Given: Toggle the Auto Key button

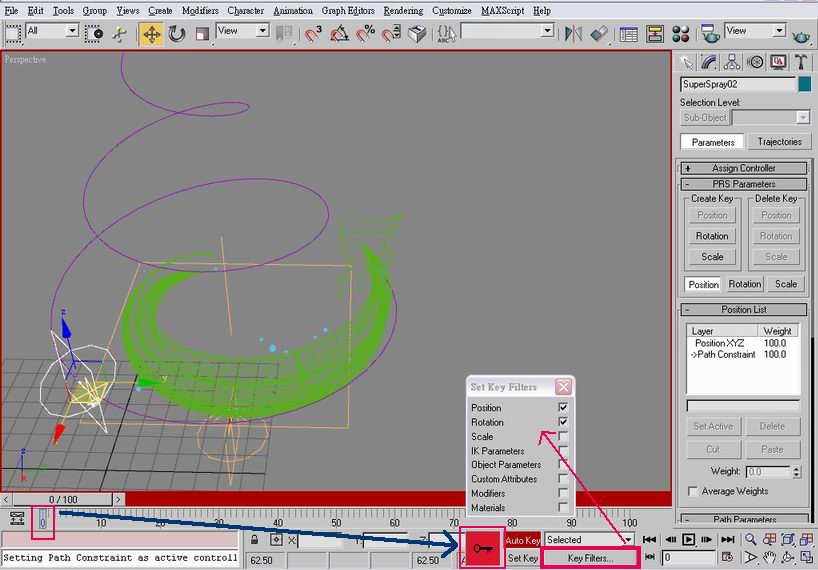Looking at the screenshot, I should pyautogui.click(x=522, y=540).
